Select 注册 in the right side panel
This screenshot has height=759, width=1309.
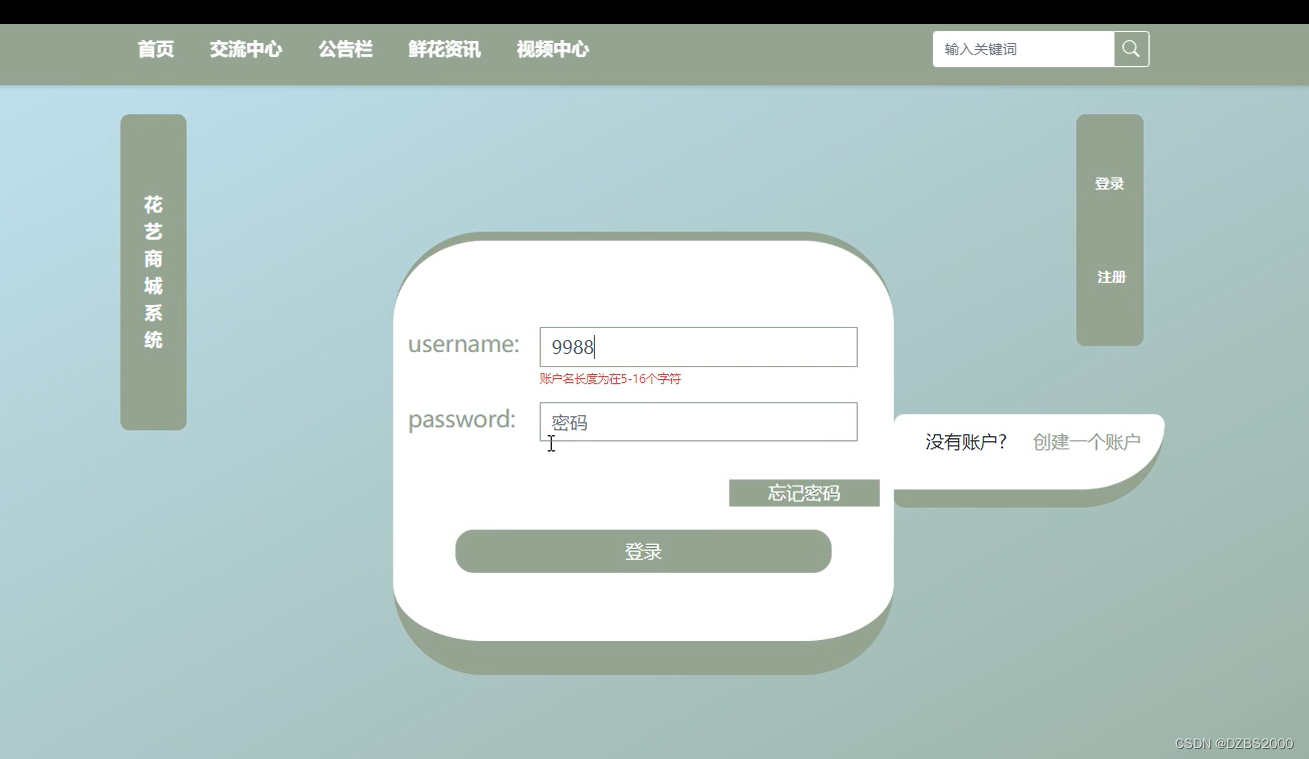pos(1111,277)
